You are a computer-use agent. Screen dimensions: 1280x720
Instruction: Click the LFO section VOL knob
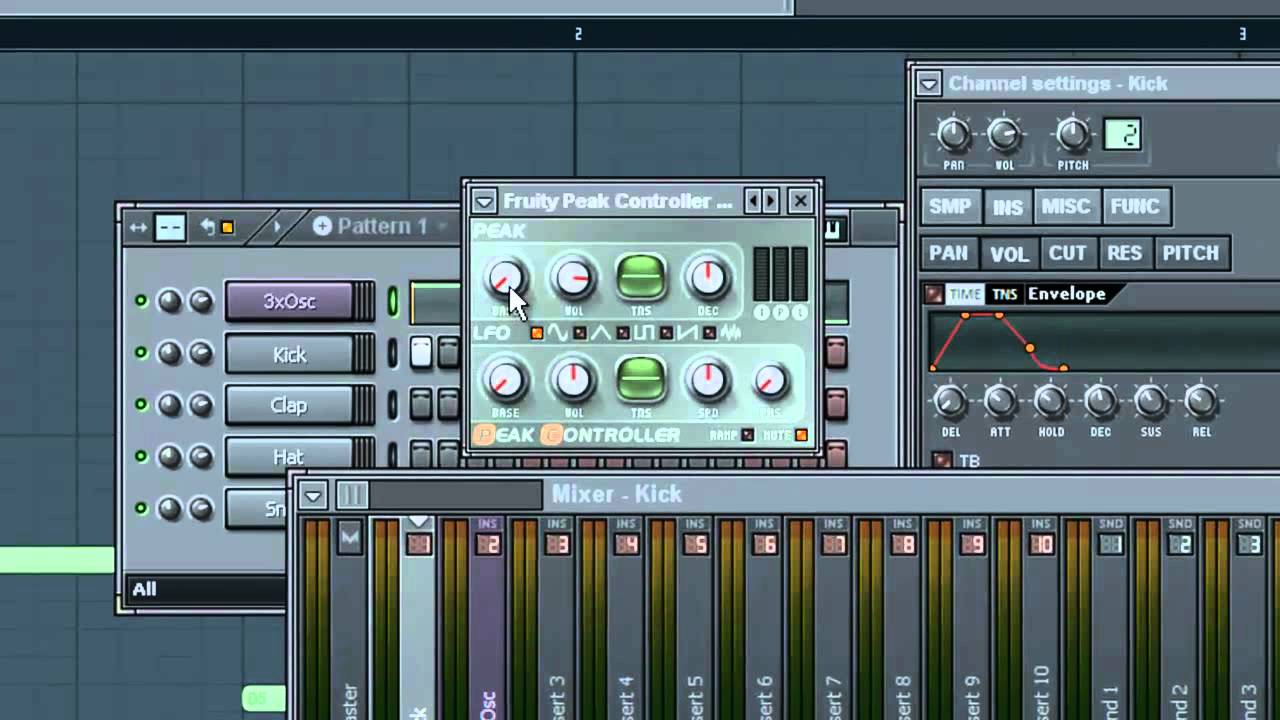coord(573,380)
